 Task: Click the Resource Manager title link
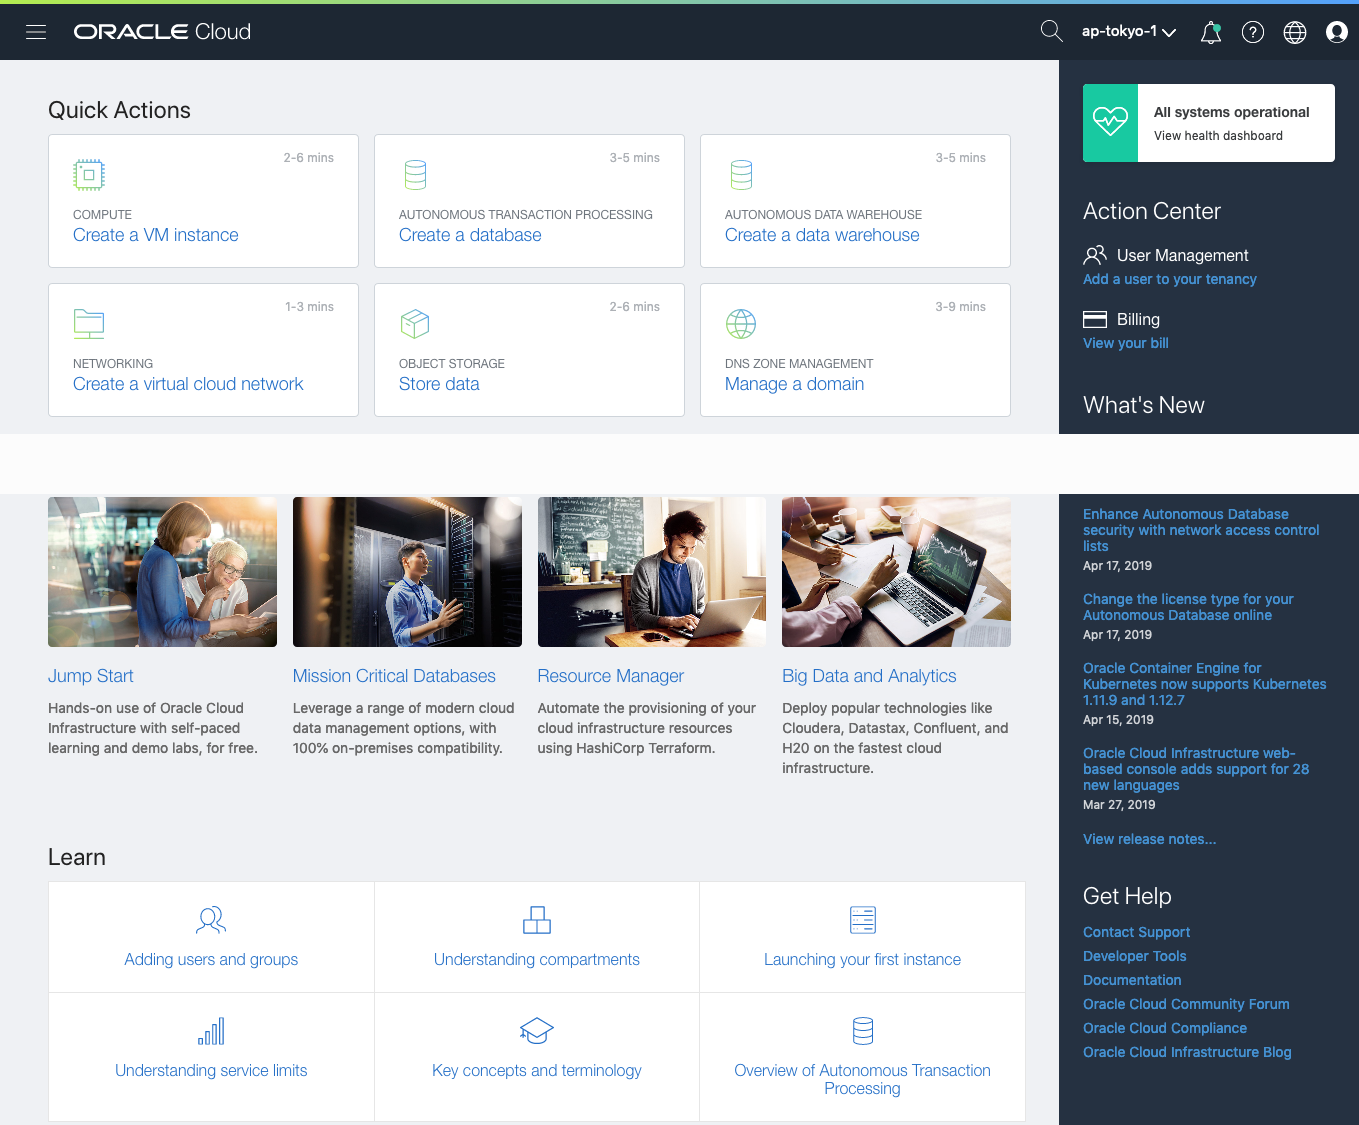click(x=611, y=676)
